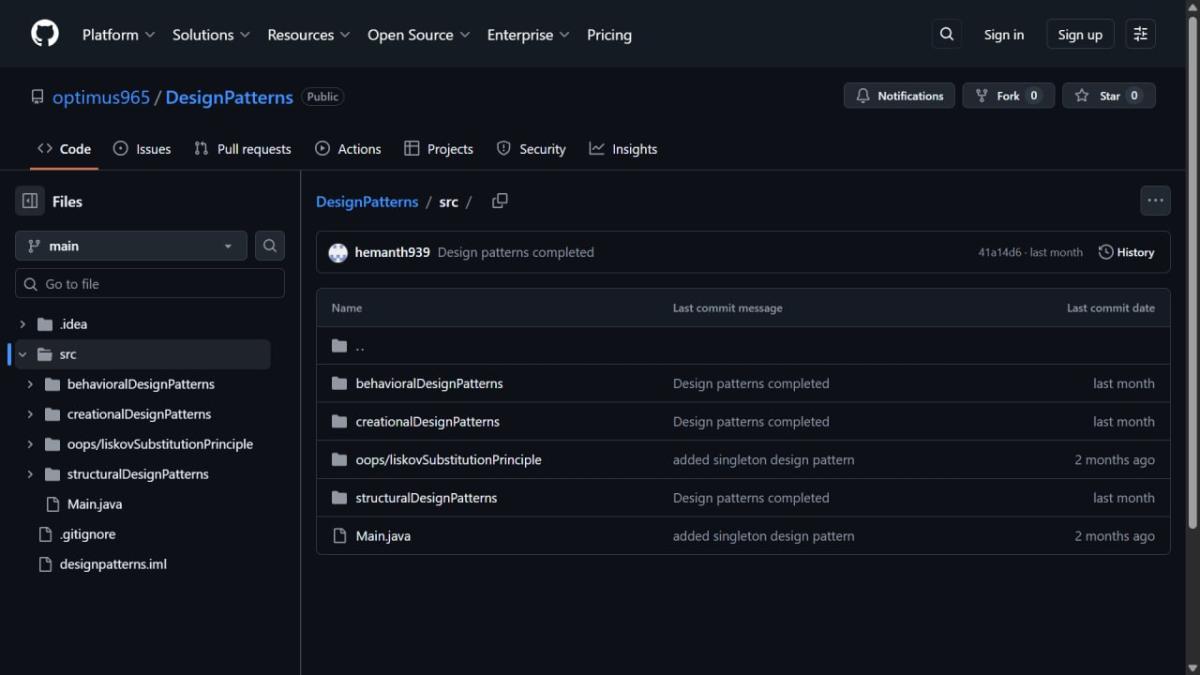Open the main branch dropdown
Viewport: 1200px width, 675px height.
pos(131,246)
